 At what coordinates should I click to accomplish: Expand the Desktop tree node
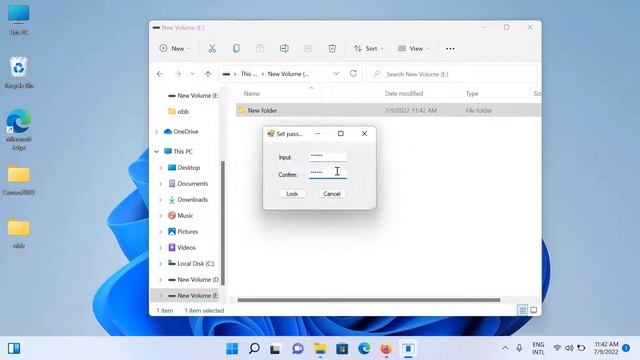160,168
